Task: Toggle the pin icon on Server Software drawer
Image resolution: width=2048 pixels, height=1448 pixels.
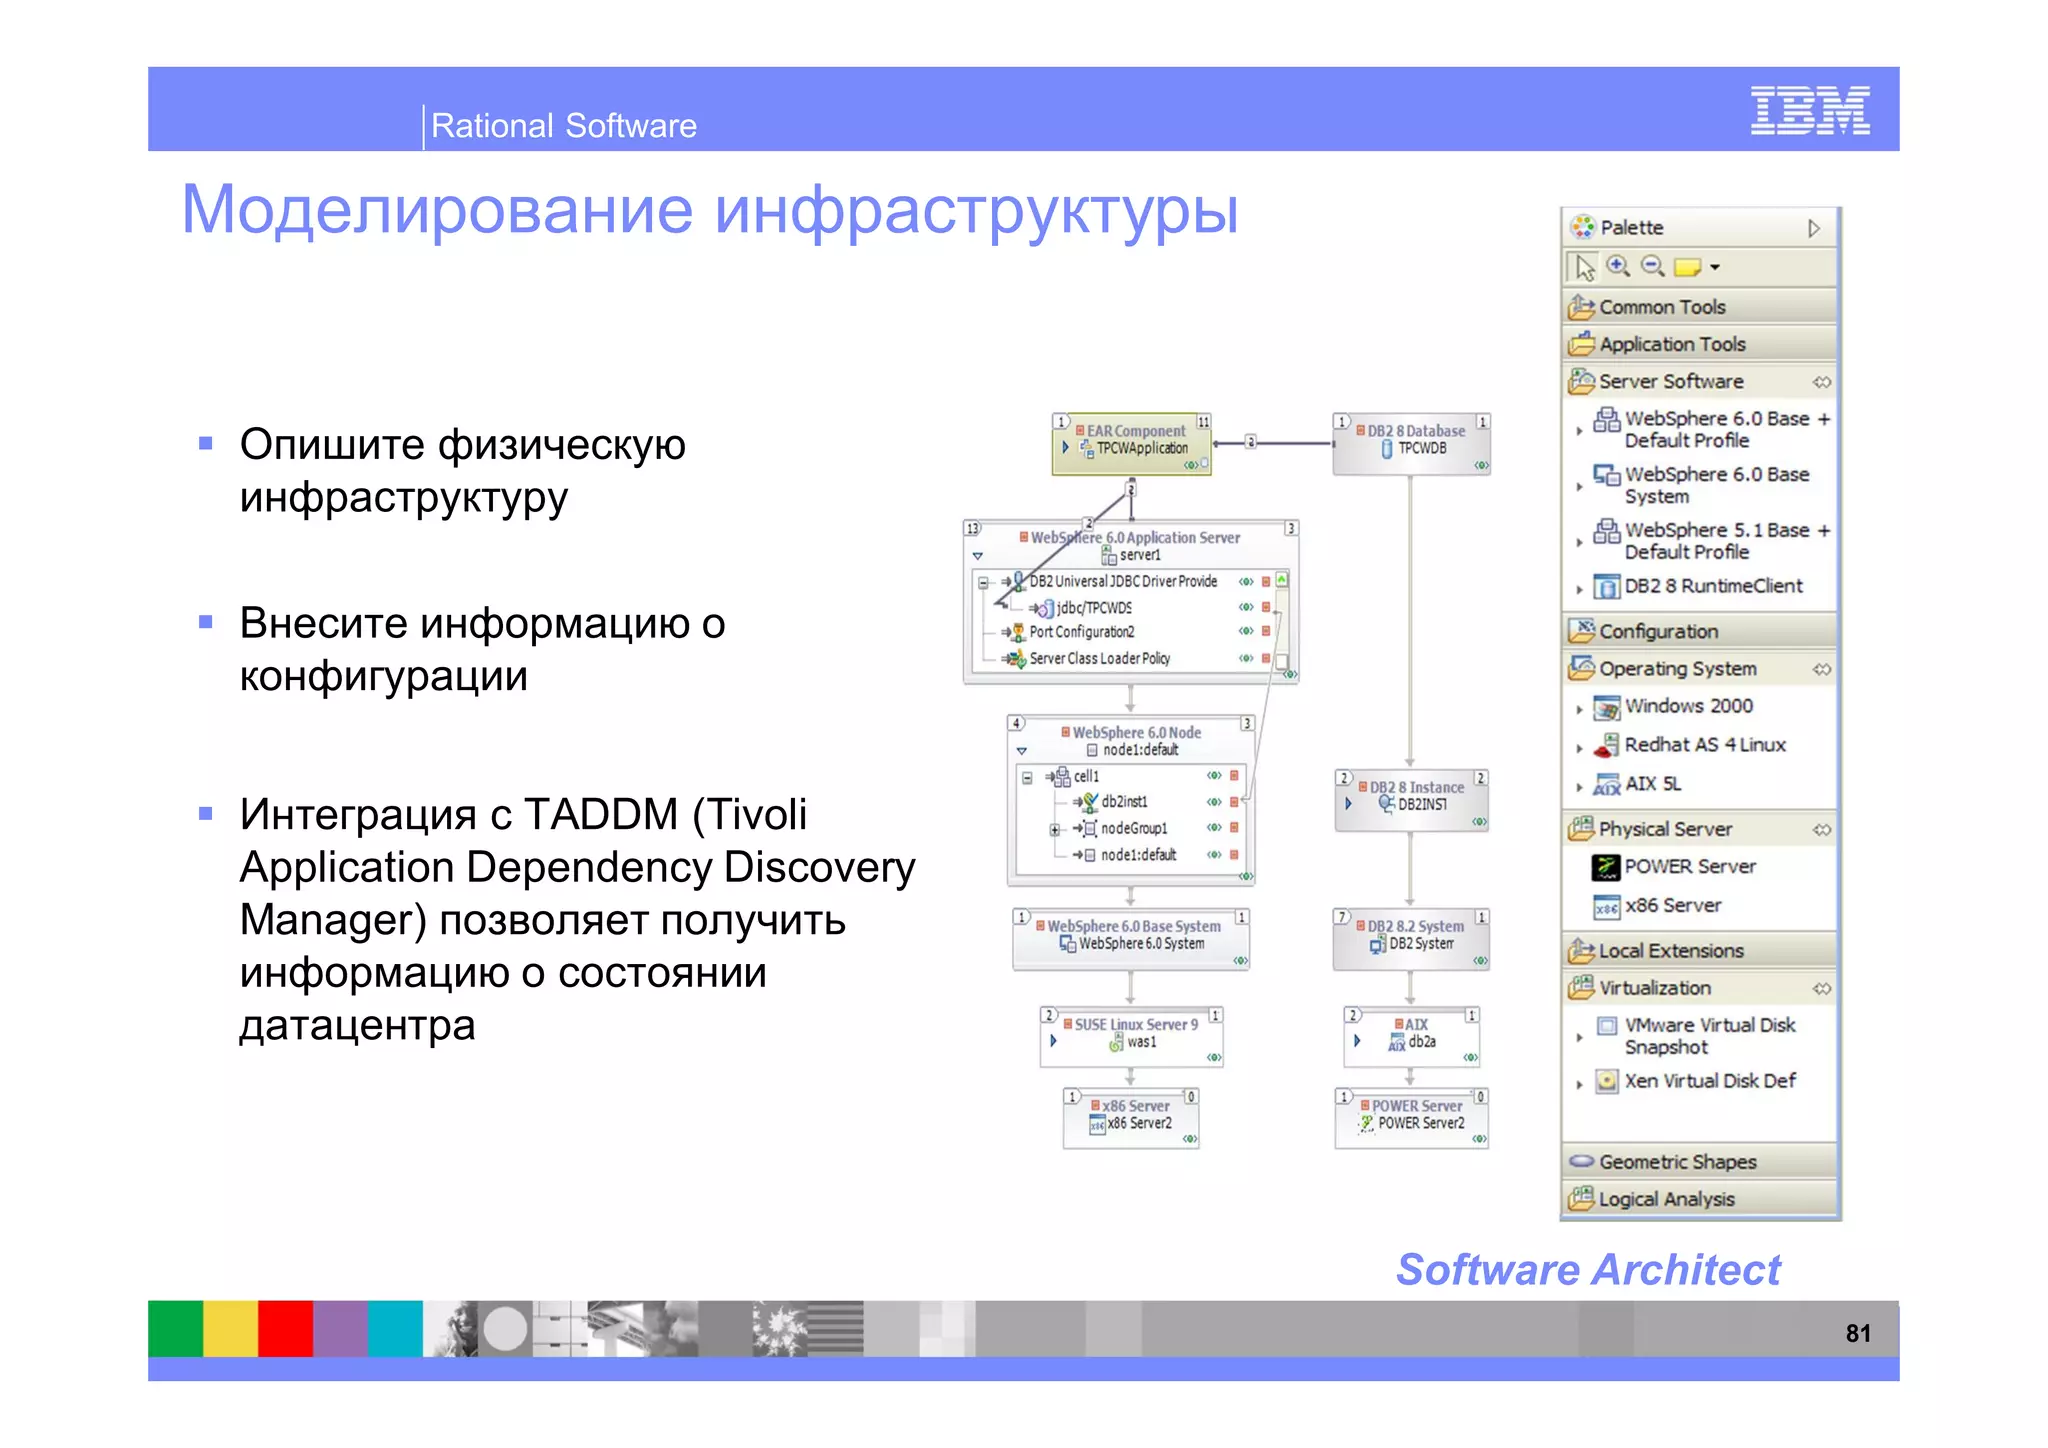Action: pos(1822,382)
